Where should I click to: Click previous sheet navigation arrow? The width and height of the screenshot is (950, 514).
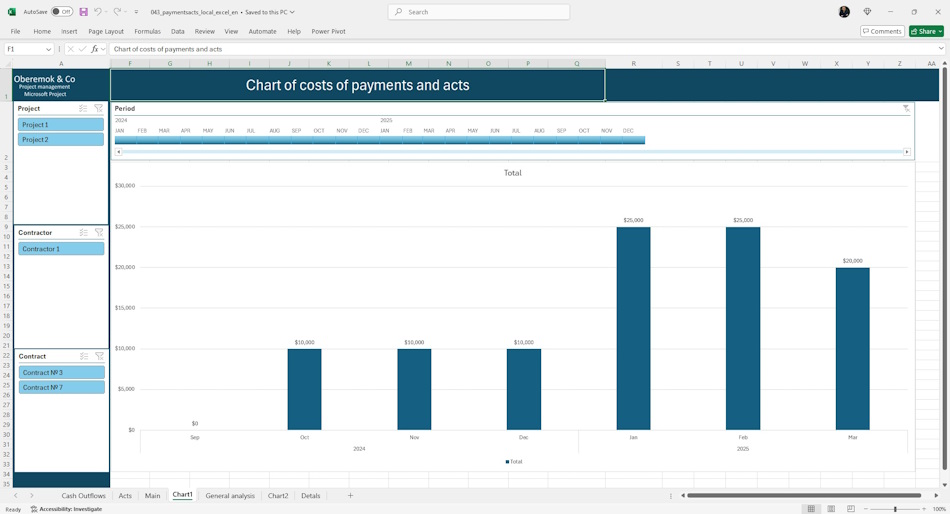click(16, 496)
